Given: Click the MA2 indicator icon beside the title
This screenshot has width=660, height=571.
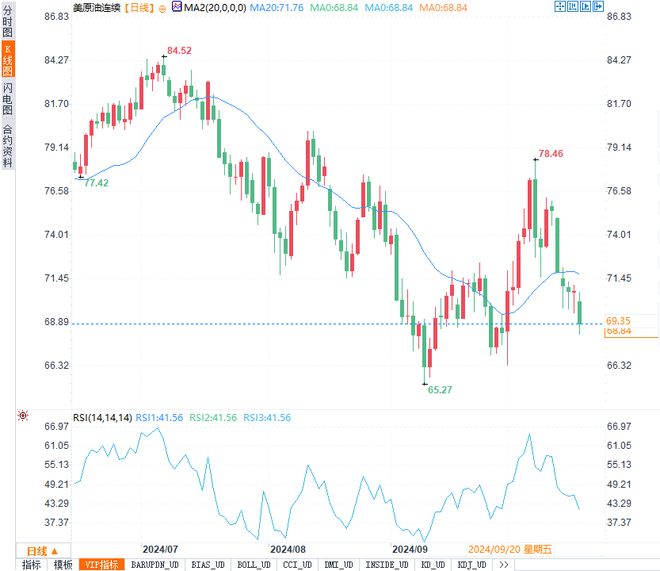Looking at the screenshot, I should 177,6.
